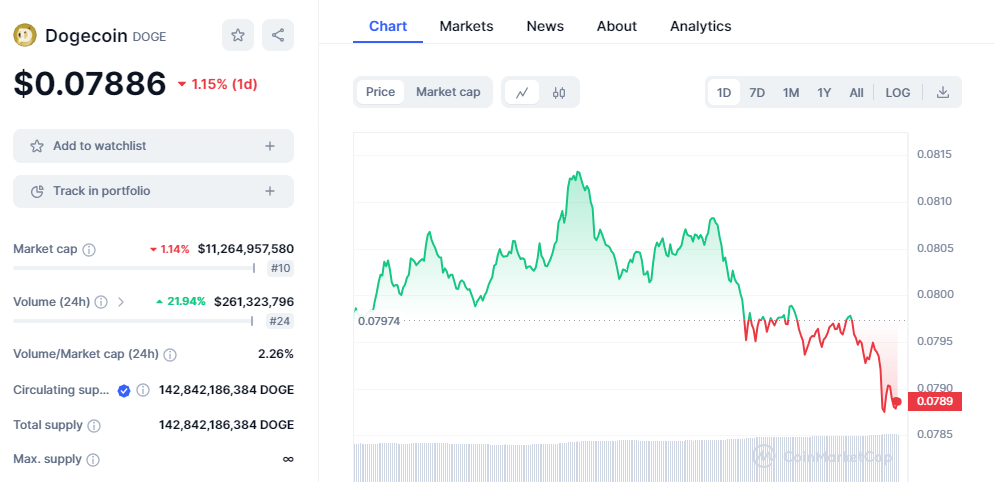
Task: Click the plus icon on Add to watchlist
Action: 270,146
